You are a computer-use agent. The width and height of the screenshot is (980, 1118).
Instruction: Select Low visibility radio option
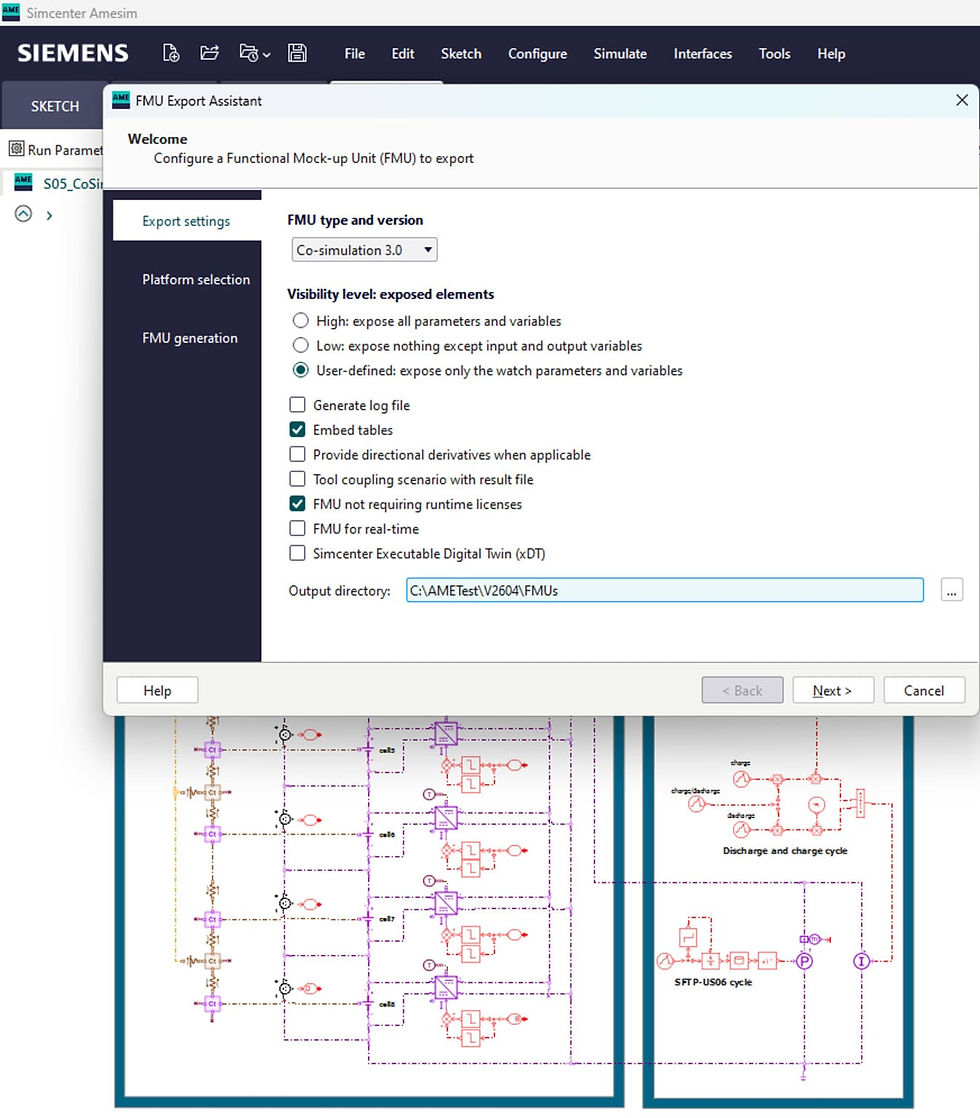coord(301,346)
